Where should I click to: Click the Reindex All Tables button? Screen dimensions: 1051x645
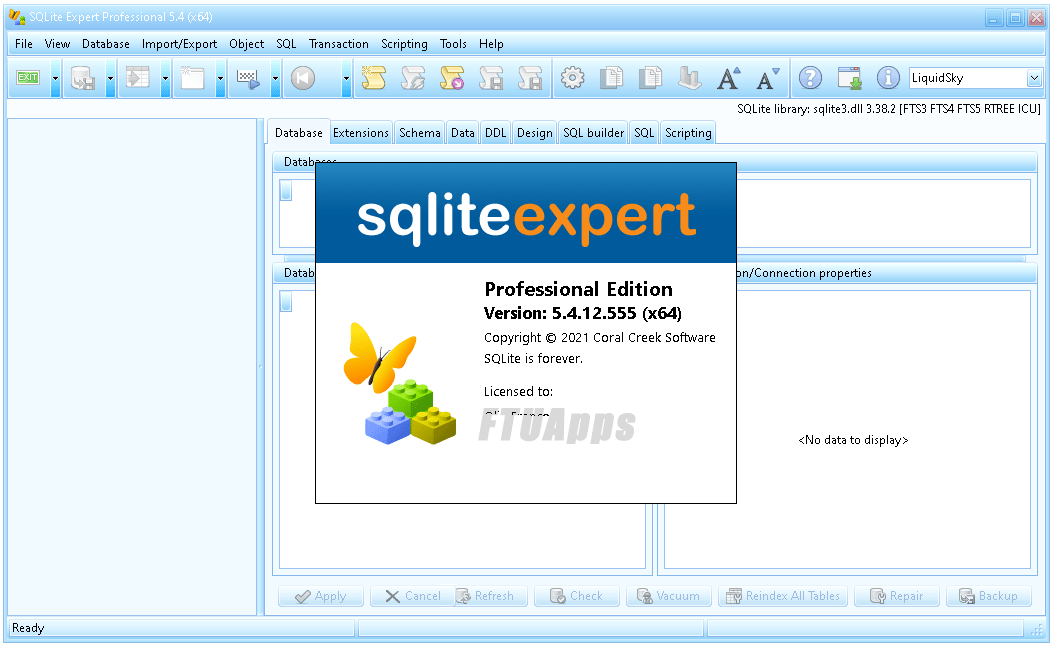point(783,596)
